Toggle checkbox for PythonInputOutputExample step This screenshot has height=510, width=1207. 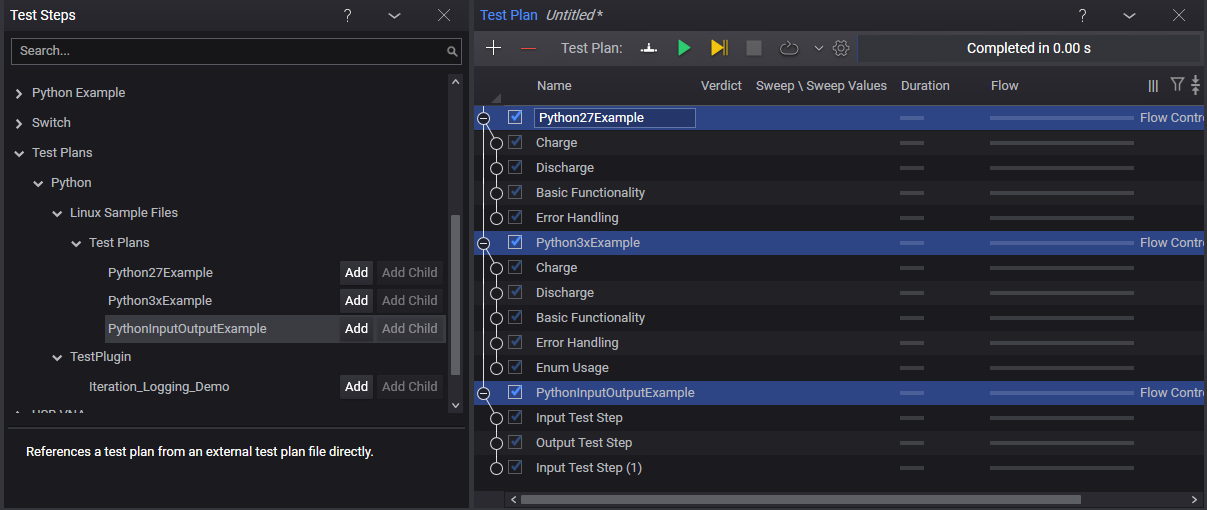coord(515,392)
